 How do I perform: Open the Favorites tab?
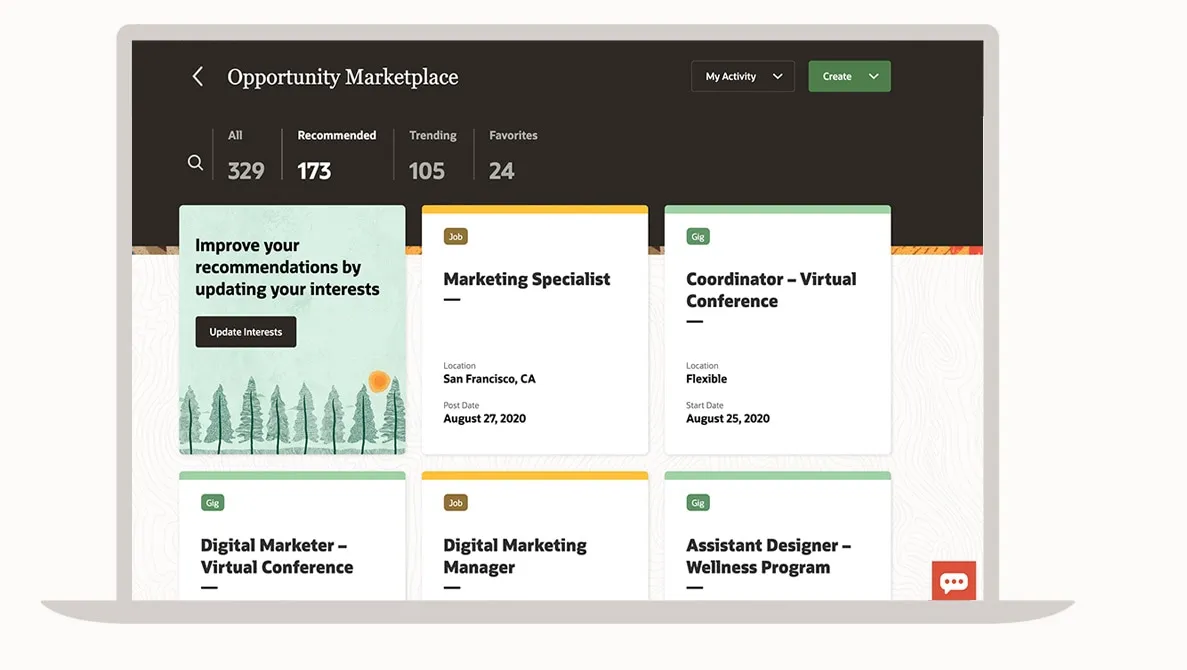[512, 156]
